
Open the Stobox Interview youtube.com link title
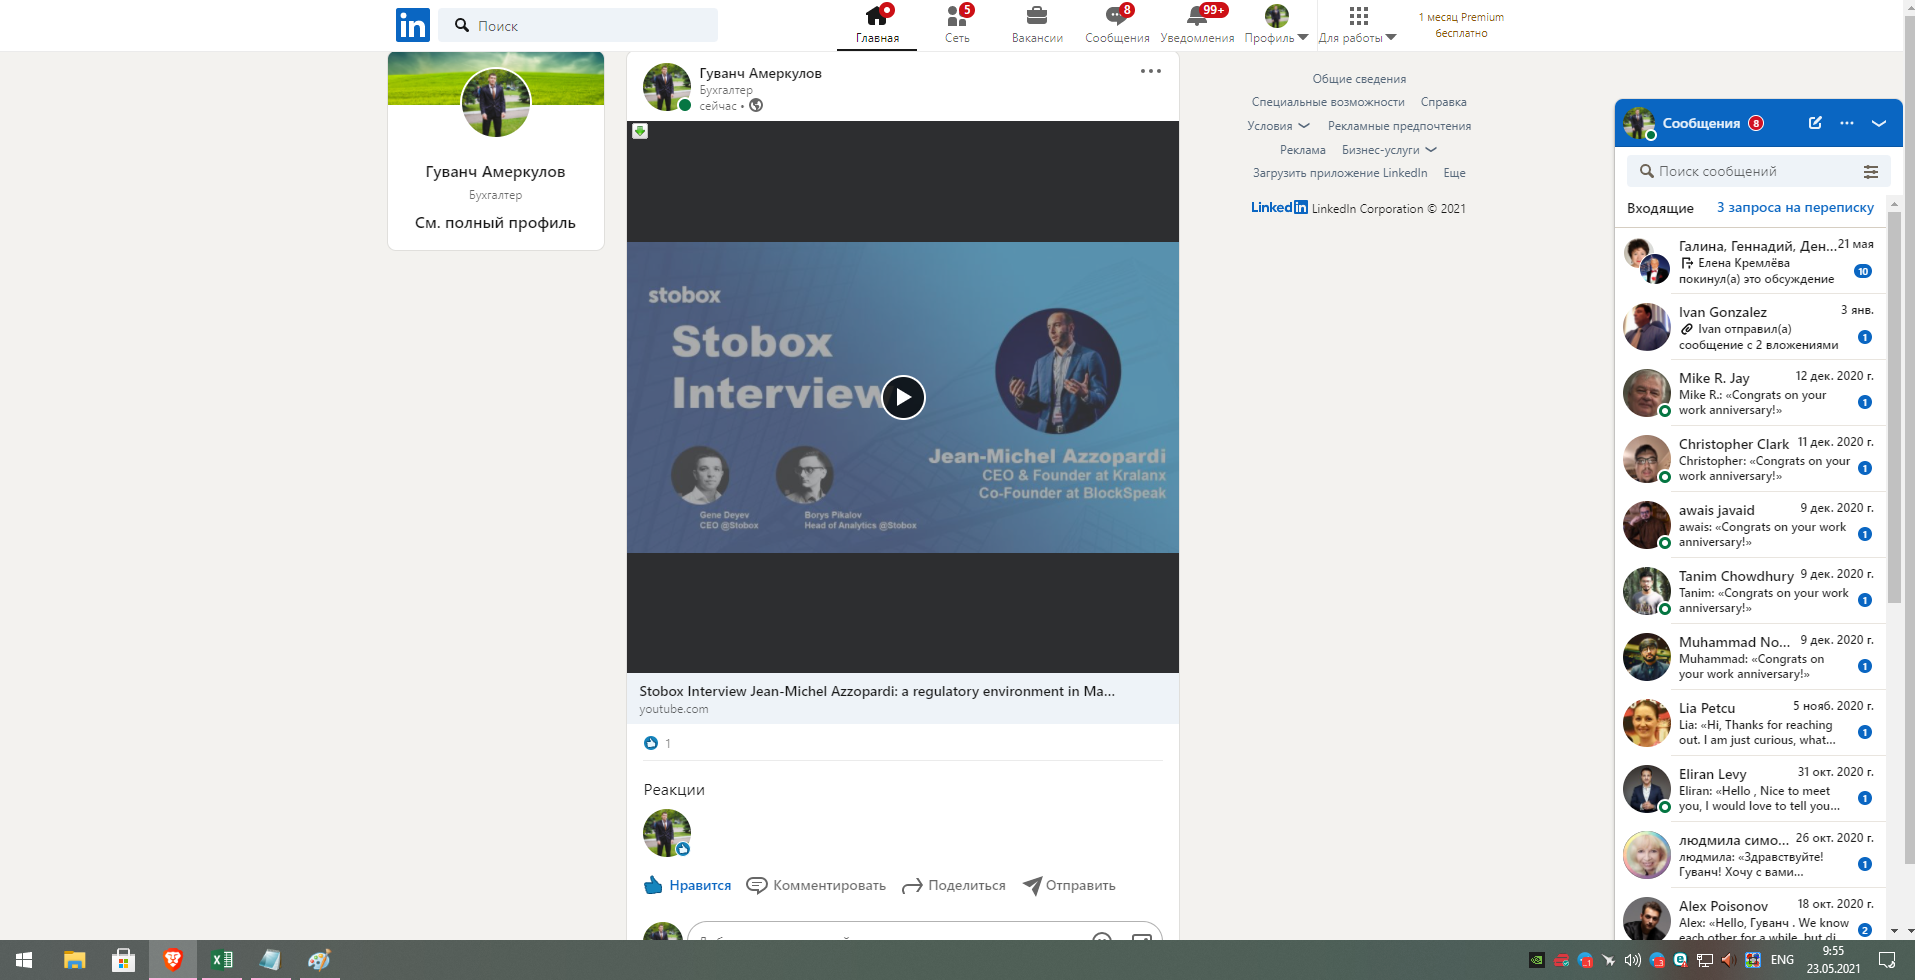point(877,691)
